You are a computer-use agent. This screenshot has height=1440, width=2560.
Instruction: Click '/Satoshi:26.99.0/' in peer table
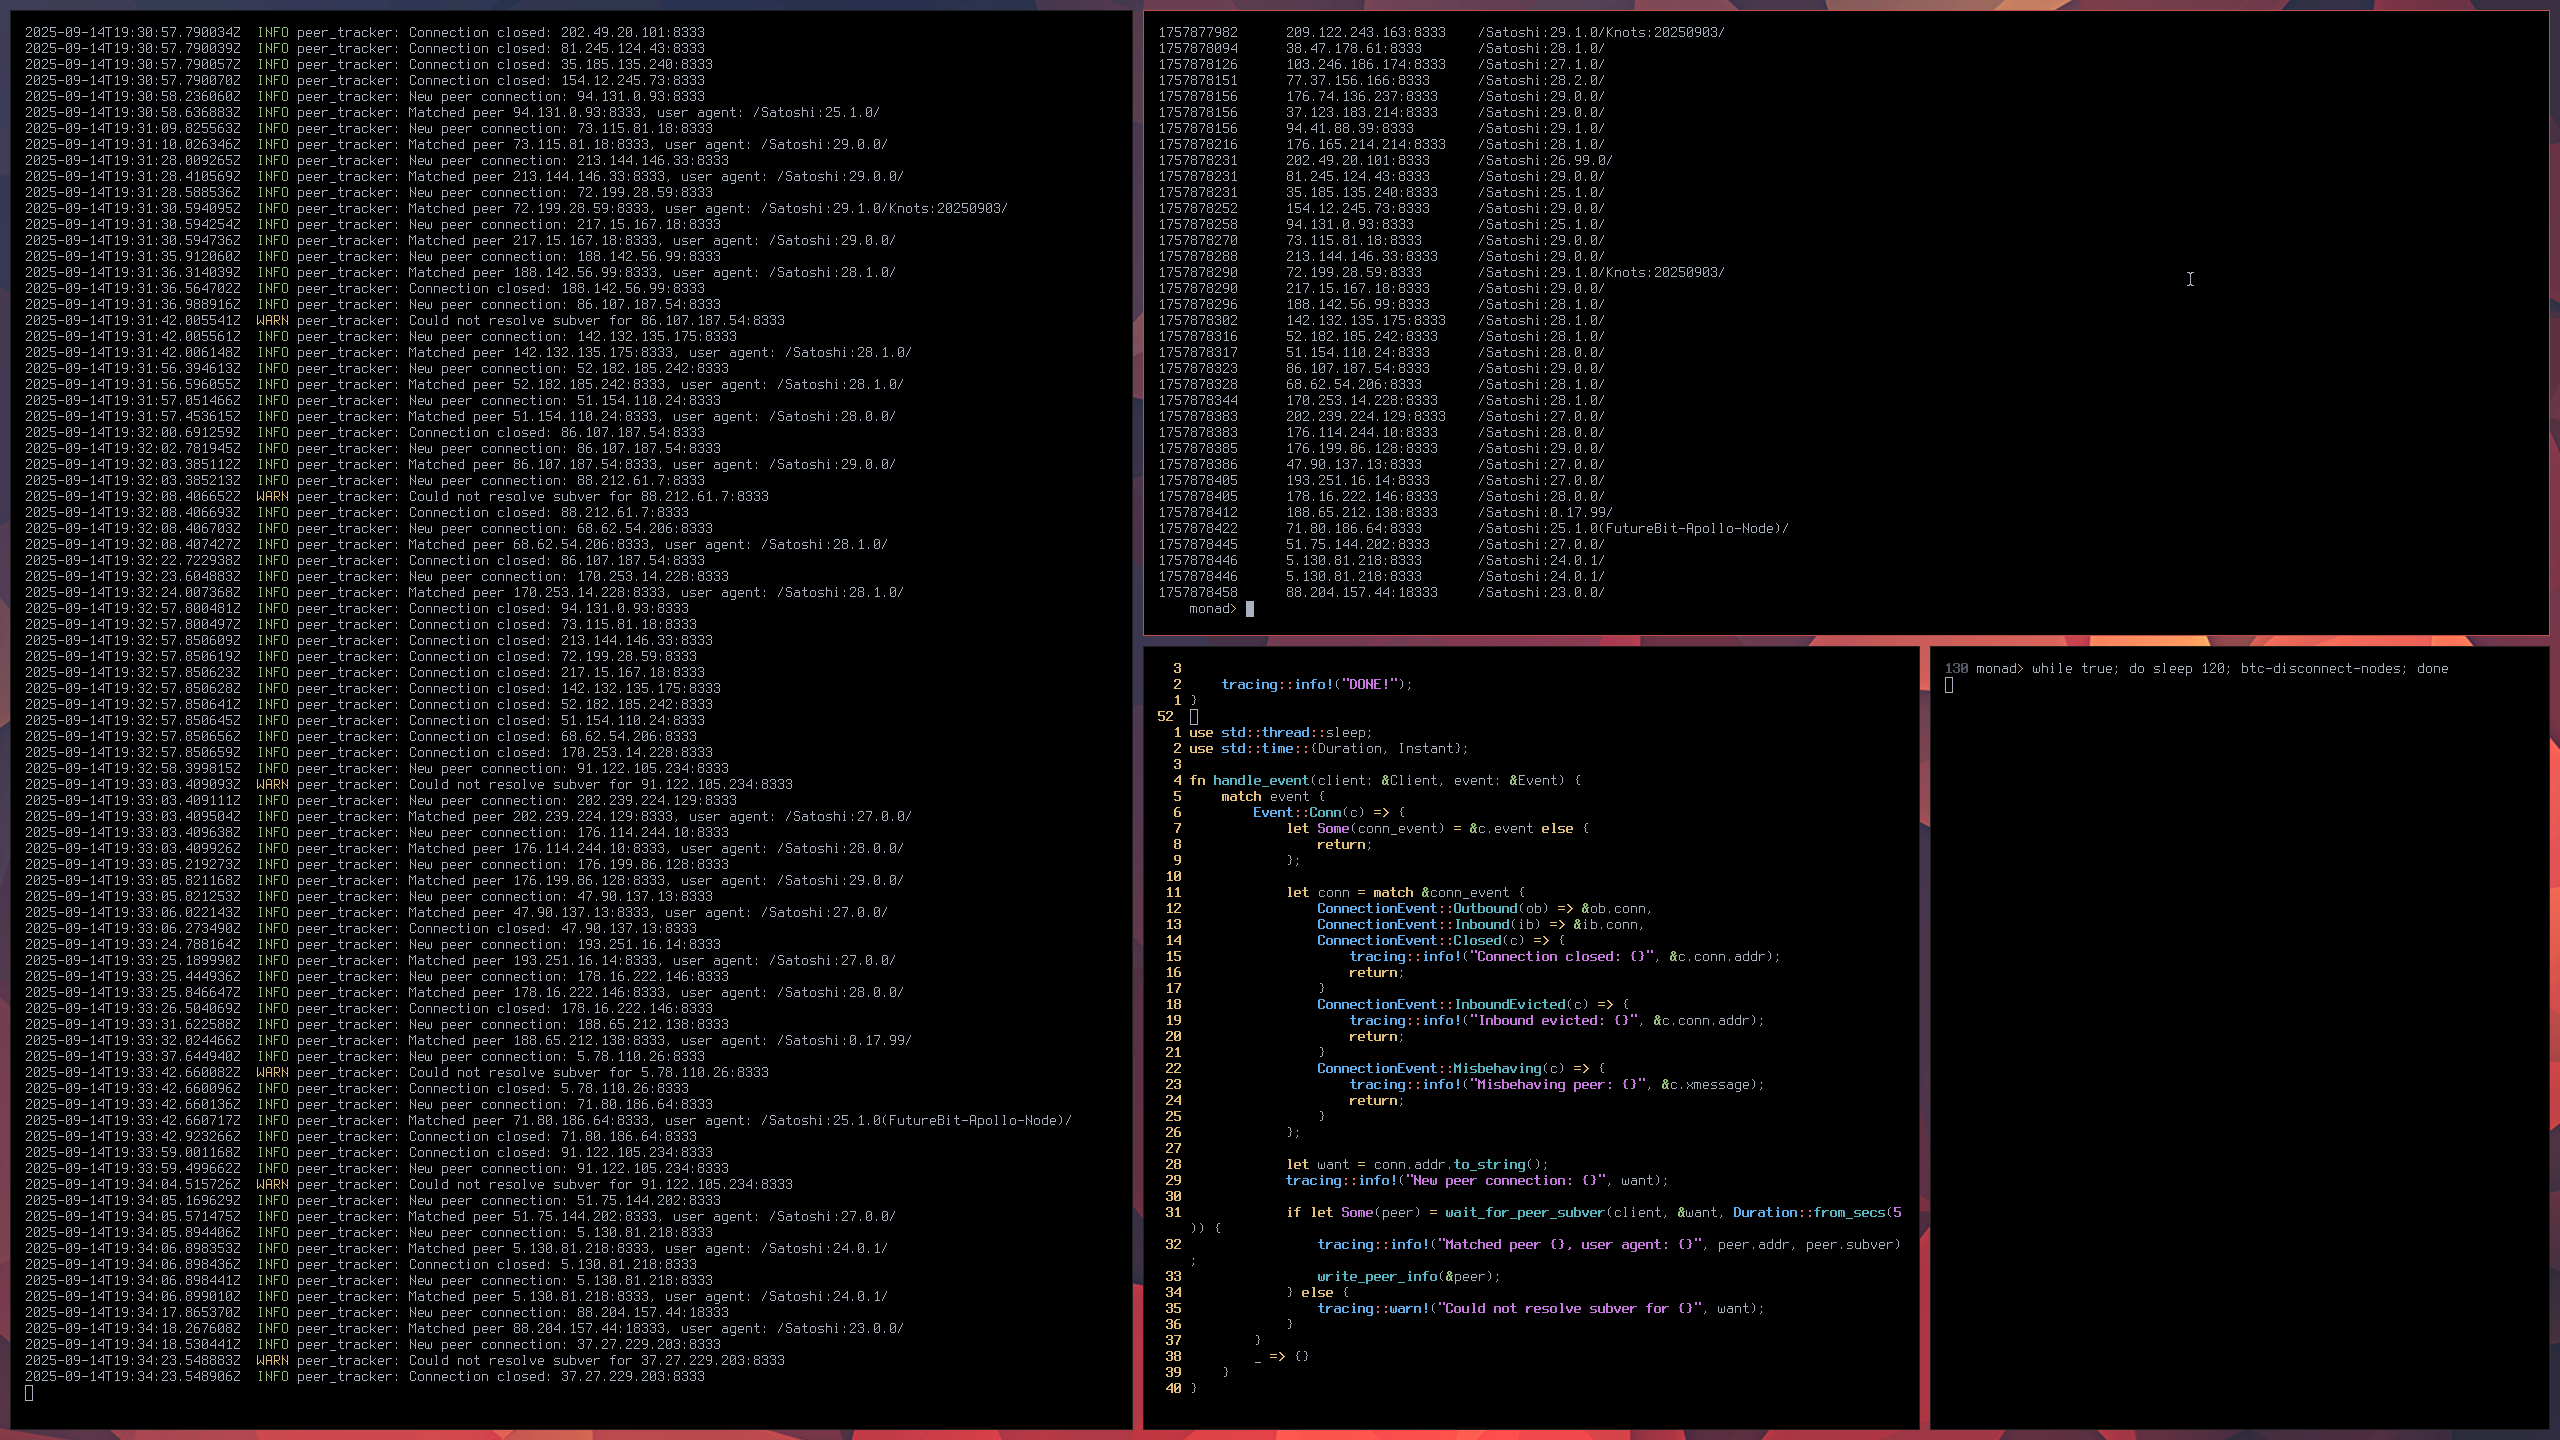pyautogui.click(x=1545, y=160)
